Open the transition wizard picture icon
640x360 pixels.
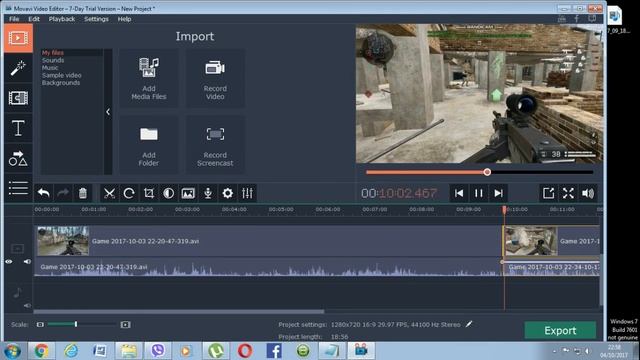point(188,193)
